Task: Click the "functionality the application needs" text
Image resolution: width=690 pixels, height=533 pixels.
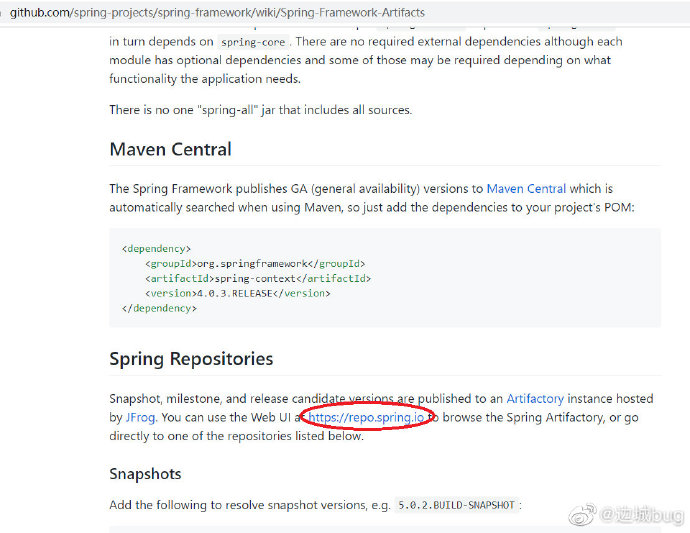Action: coord(205,79)
